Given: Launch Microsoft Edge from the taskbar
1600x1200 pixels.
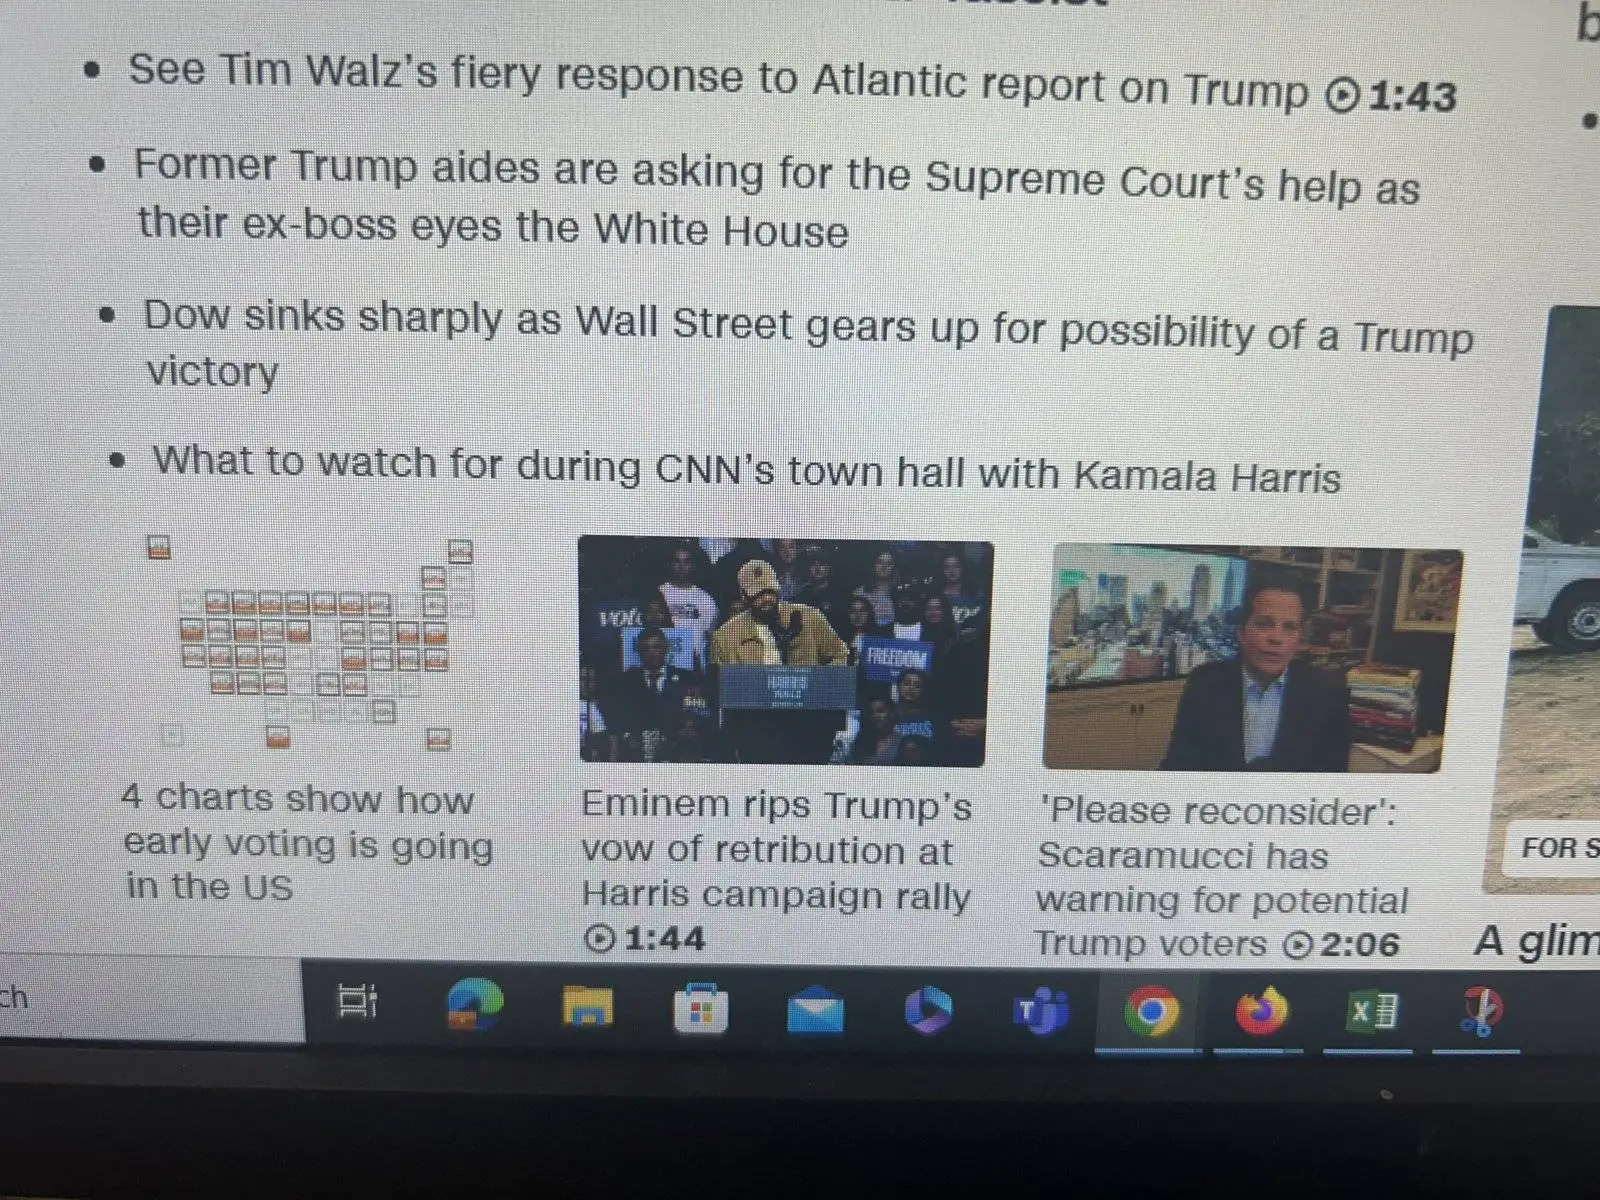Looking at the screenshot, I should click(x=475, y=1005).
